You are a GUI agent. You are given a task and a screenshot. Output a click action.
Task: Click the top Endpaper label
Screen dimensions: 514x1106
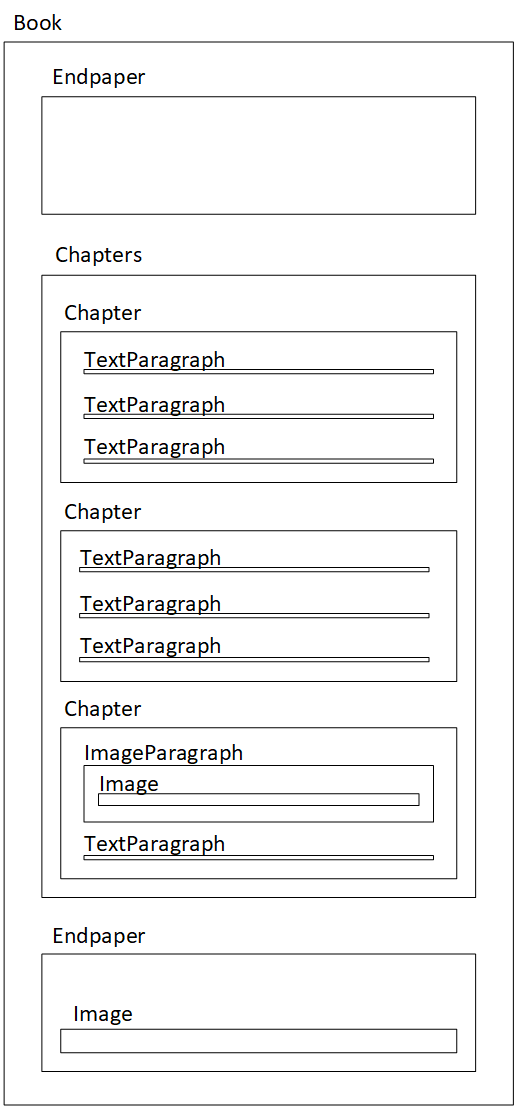tap(99, 78)
